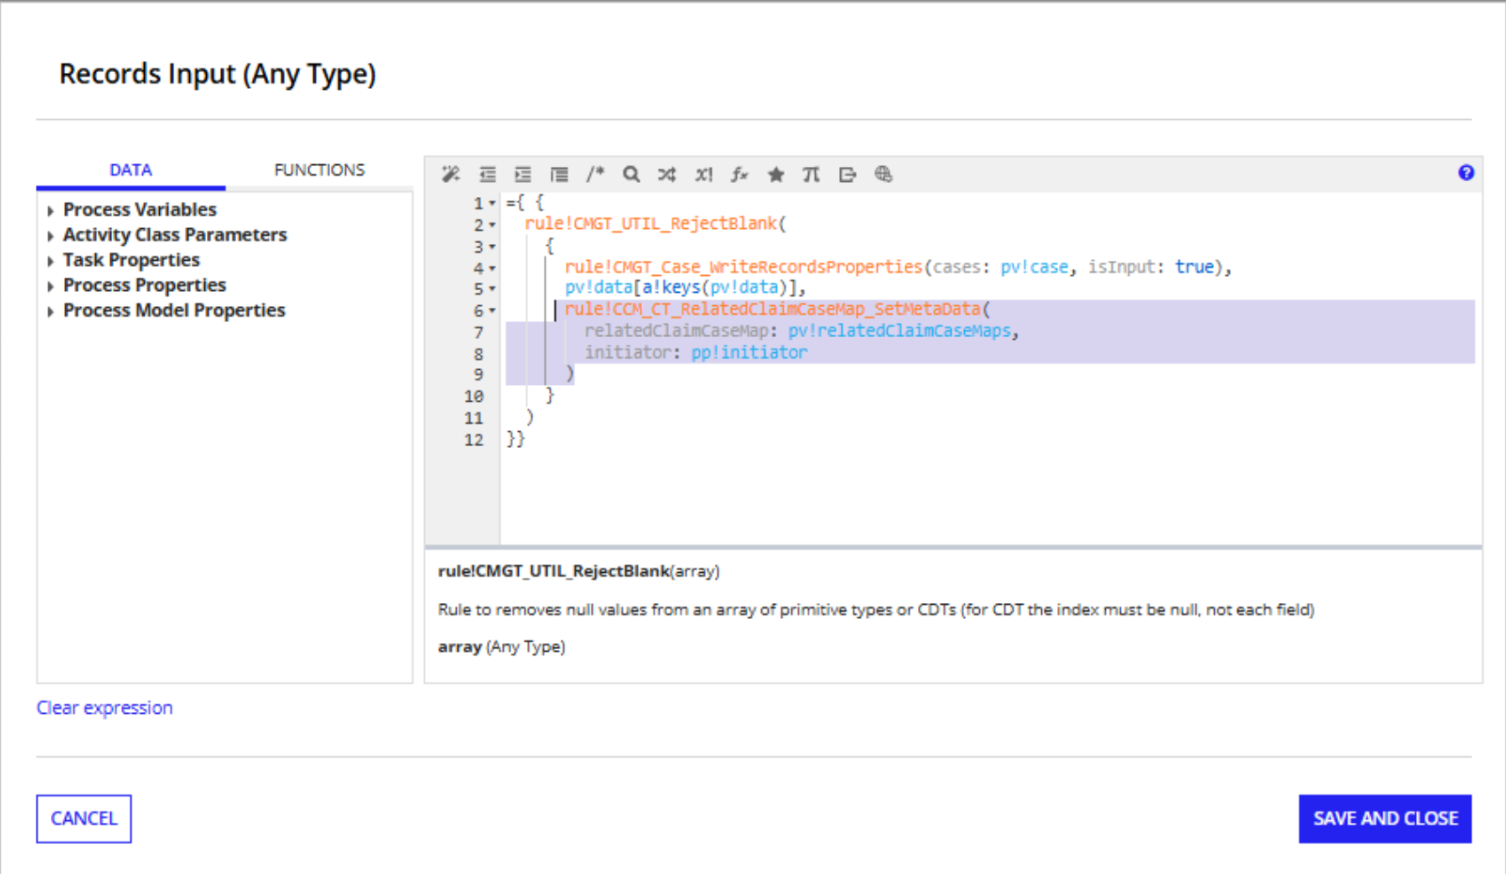Open search with the magnifier icon

tap(631, 174)
